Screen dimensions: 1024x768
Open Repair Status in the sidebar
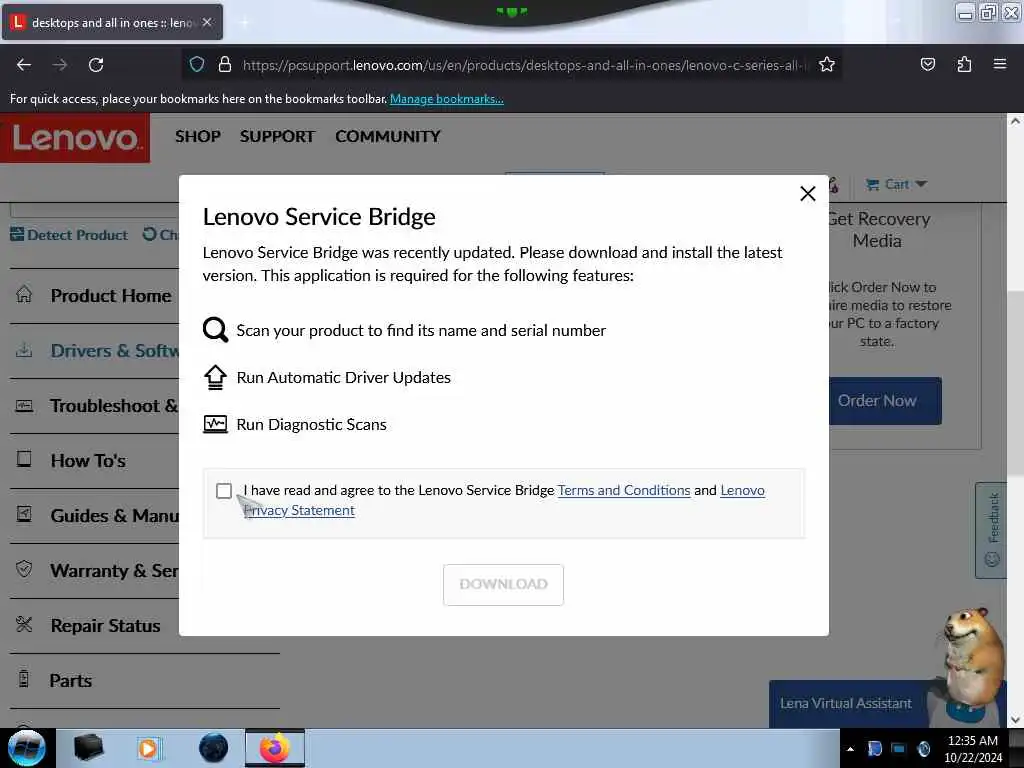click(x=105, y=626)
